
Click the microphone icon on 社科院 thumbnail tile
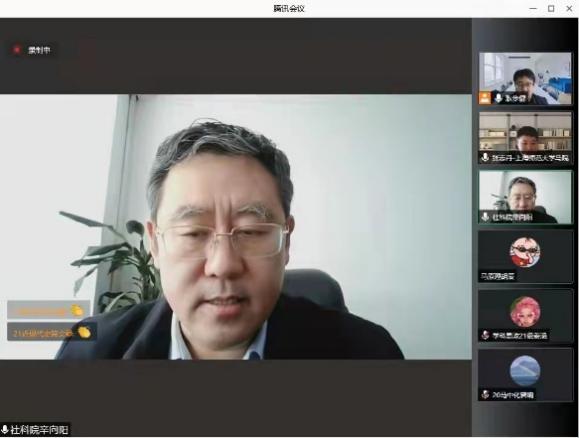(x=485, y=217)
